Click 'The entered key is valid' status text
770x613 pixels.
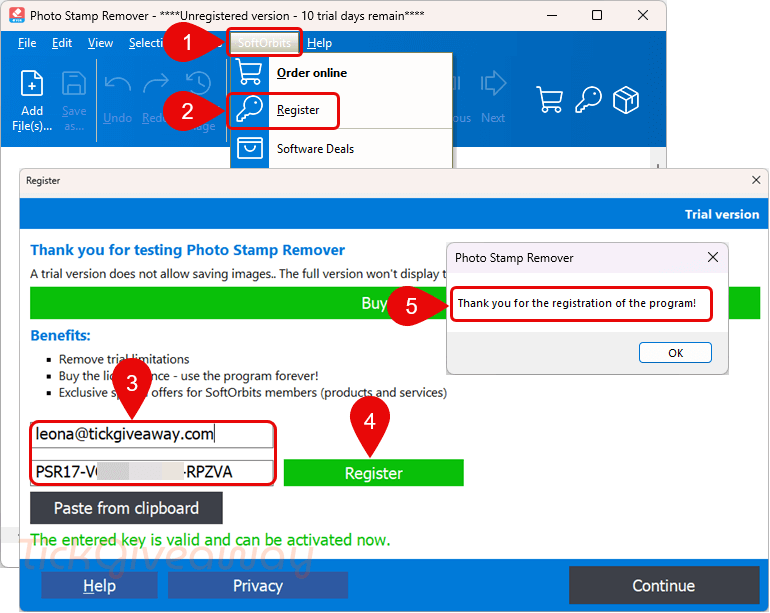tap(210, 540)
